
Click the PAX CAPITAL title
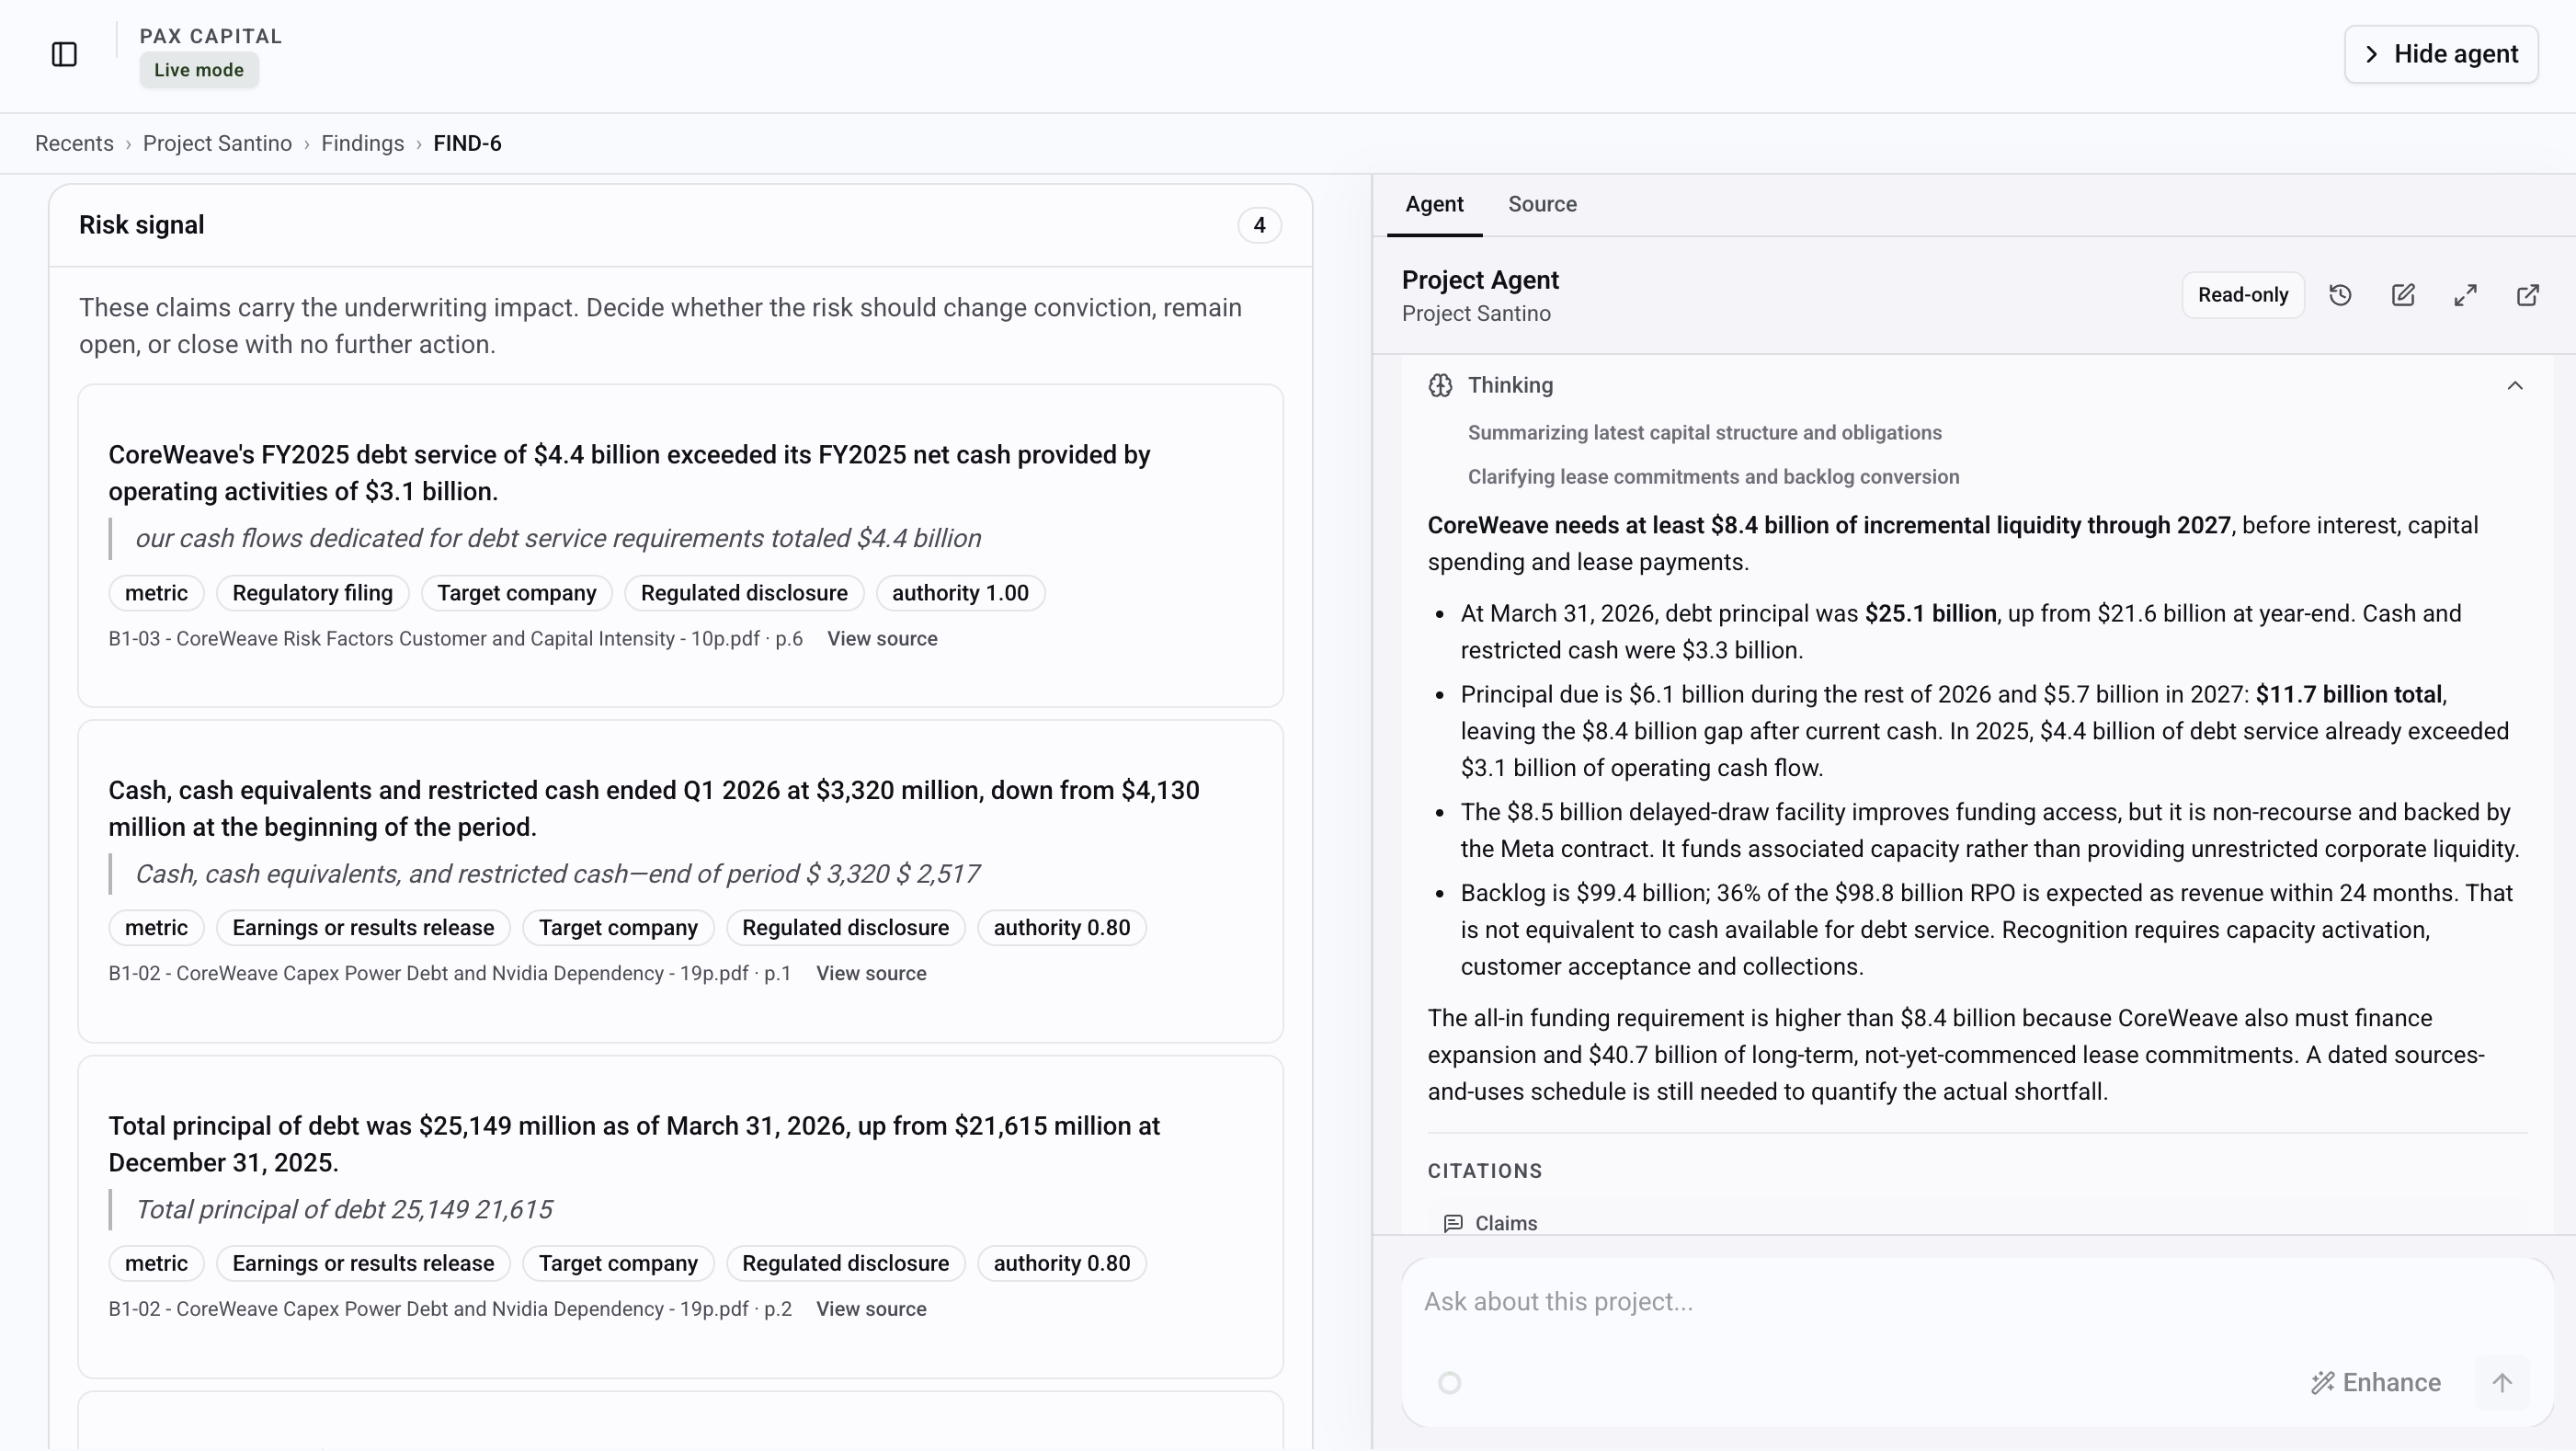pyautogui.click(x=211, y=36)
